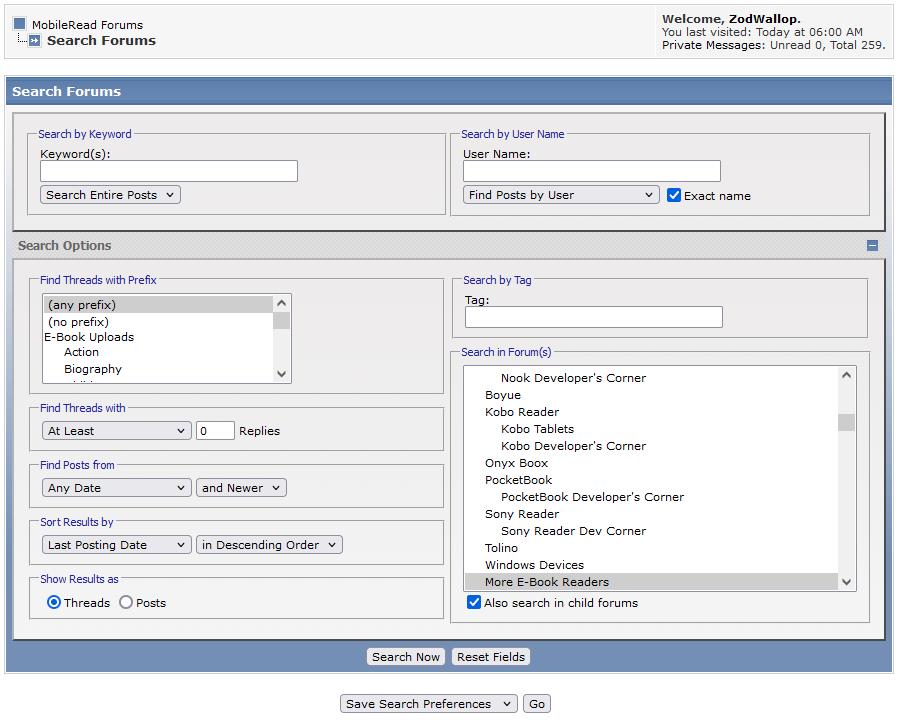Click the Search Forums breadcrumb arrow icon

click(34, 40)
